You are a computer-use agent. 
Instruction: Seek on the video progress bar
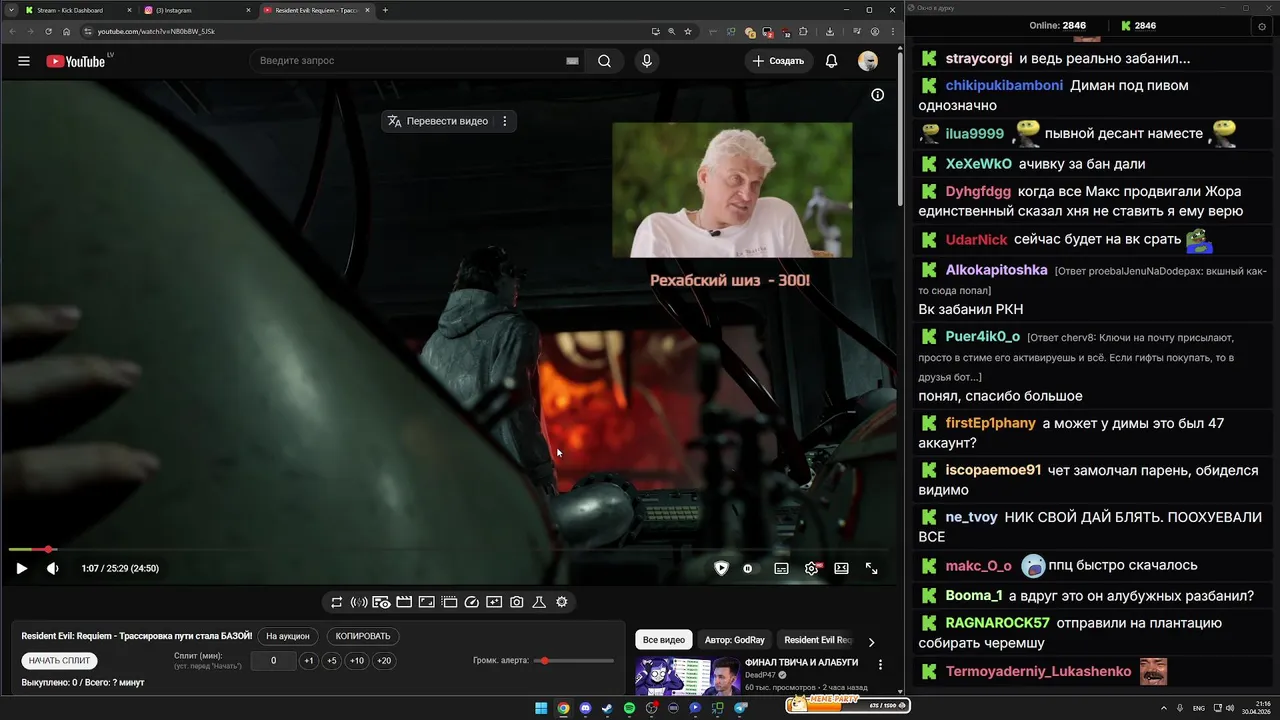450,549
